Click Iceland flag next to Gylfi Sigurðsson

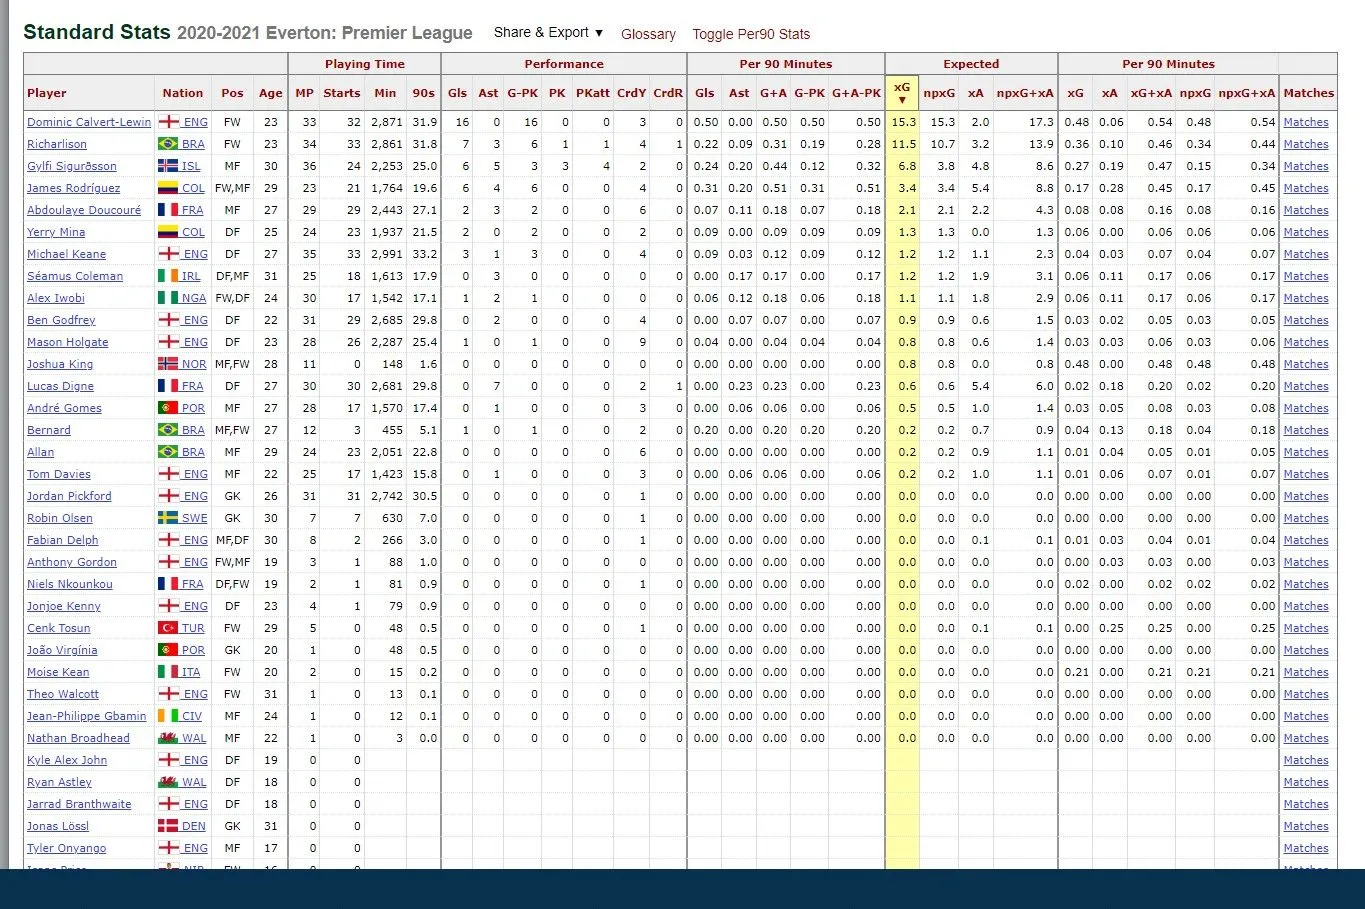[168, 166]
